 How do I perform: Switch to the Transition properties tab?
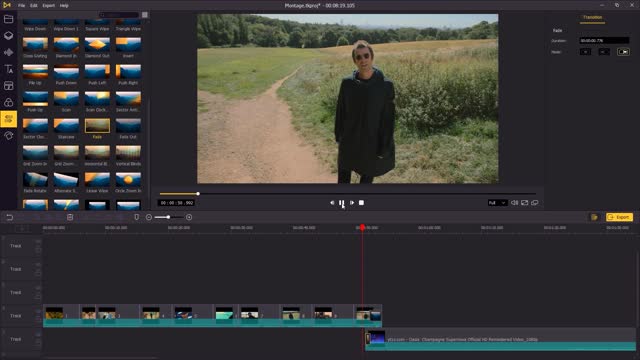(592, 18)
